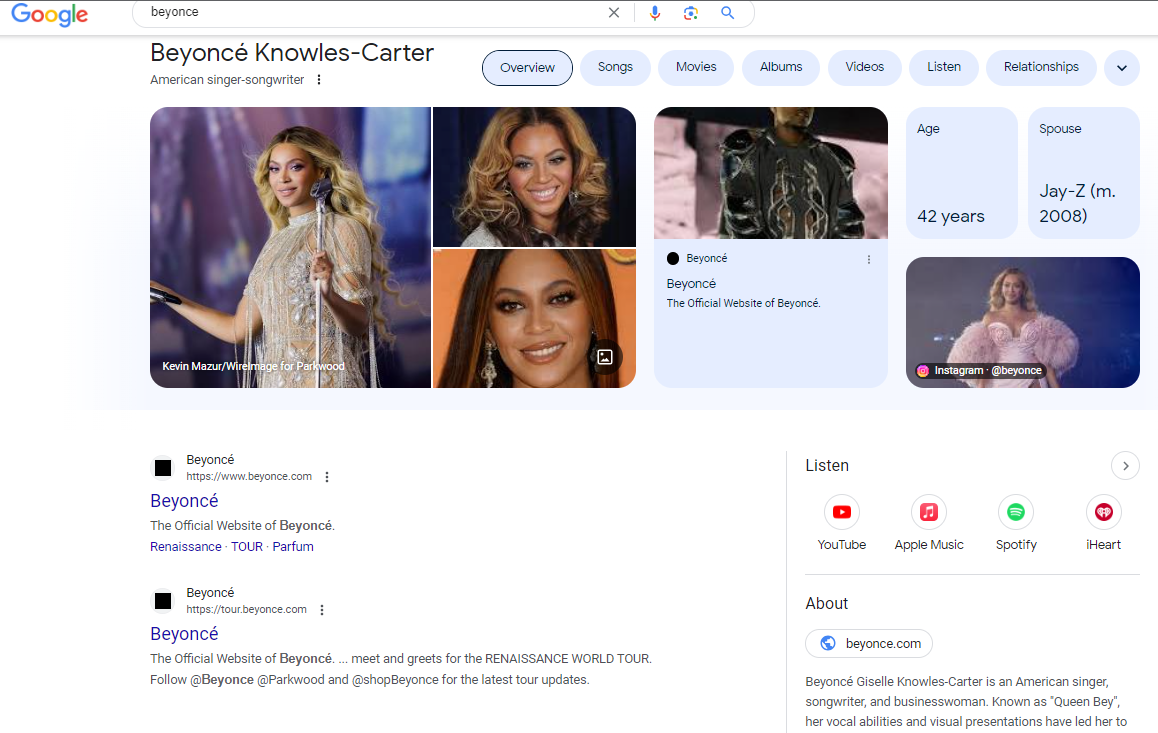Follow the Renaissance sitelink
The width and height of the screenshot is (1158, 733).
[x=185, y=547]
